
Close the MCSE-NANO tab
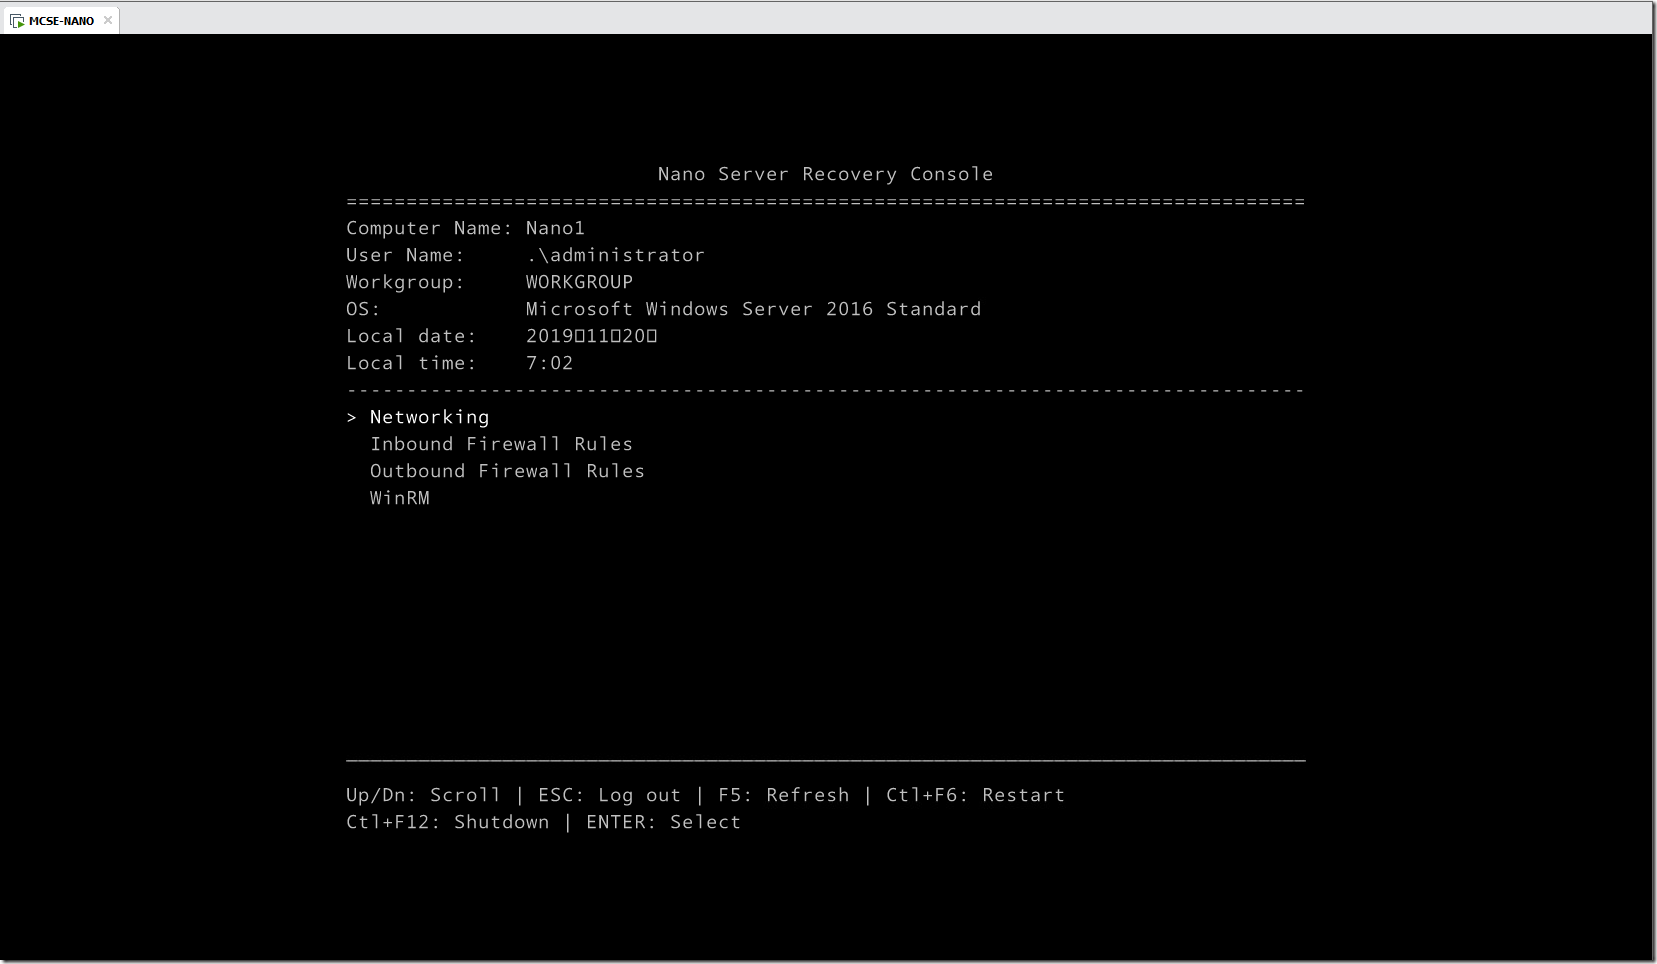[x=108, y=20]
